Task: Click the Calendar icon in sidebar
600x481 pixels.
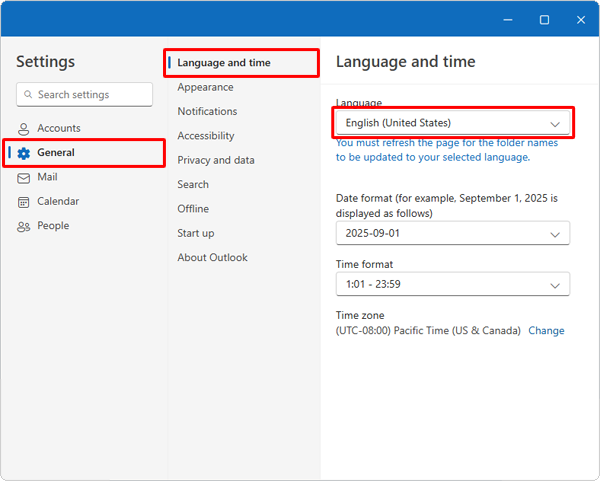Action: click(x=23, y=202)
